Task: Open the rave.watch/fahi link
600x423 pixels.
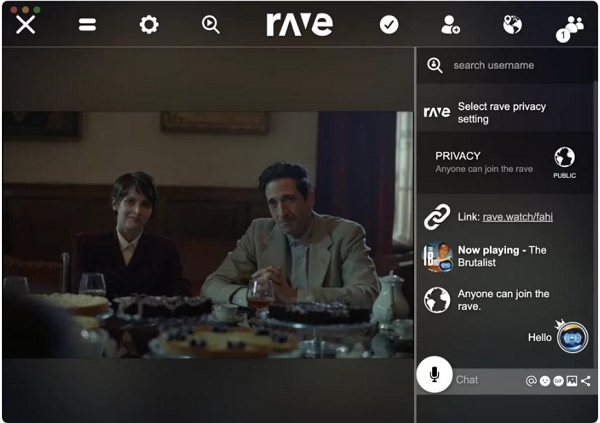Action: [518, 216]
